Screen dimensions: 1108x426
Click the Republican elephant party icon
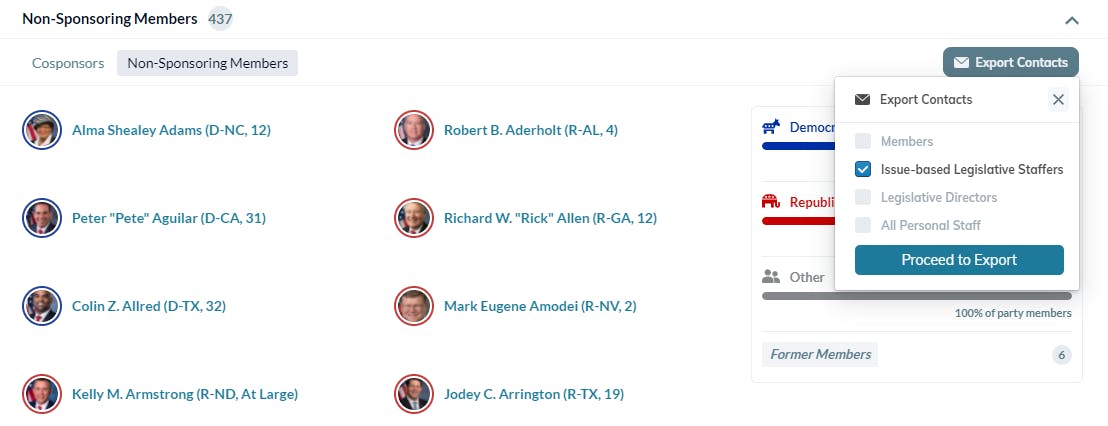(771, 202)
